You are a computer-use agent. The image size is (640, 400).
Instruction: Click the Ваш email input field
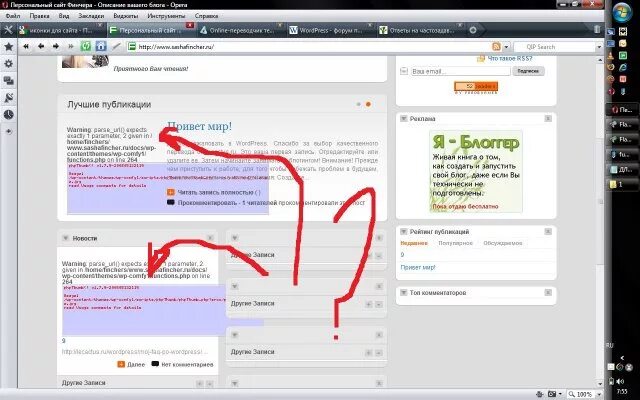tap(460, 71)
